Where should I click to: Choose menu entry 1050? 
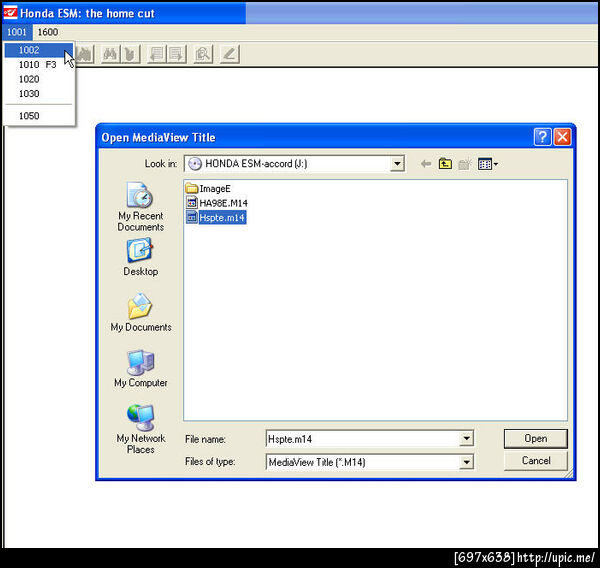(x=38, y=116)
